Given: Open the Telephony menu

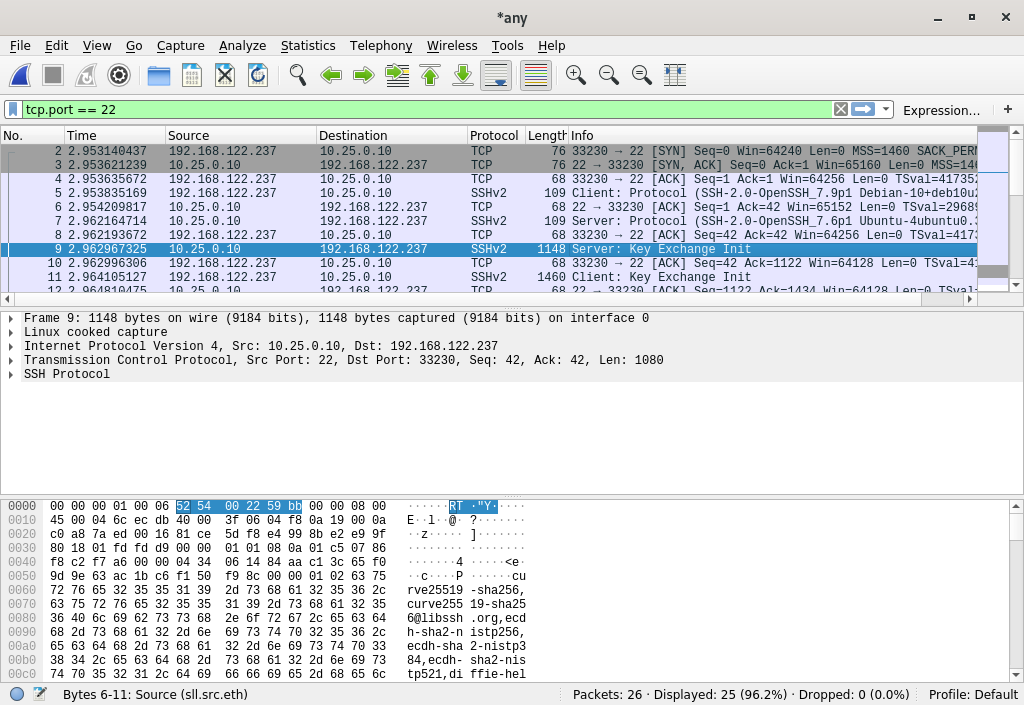Looking at the screenshot, I should (381, 46).
